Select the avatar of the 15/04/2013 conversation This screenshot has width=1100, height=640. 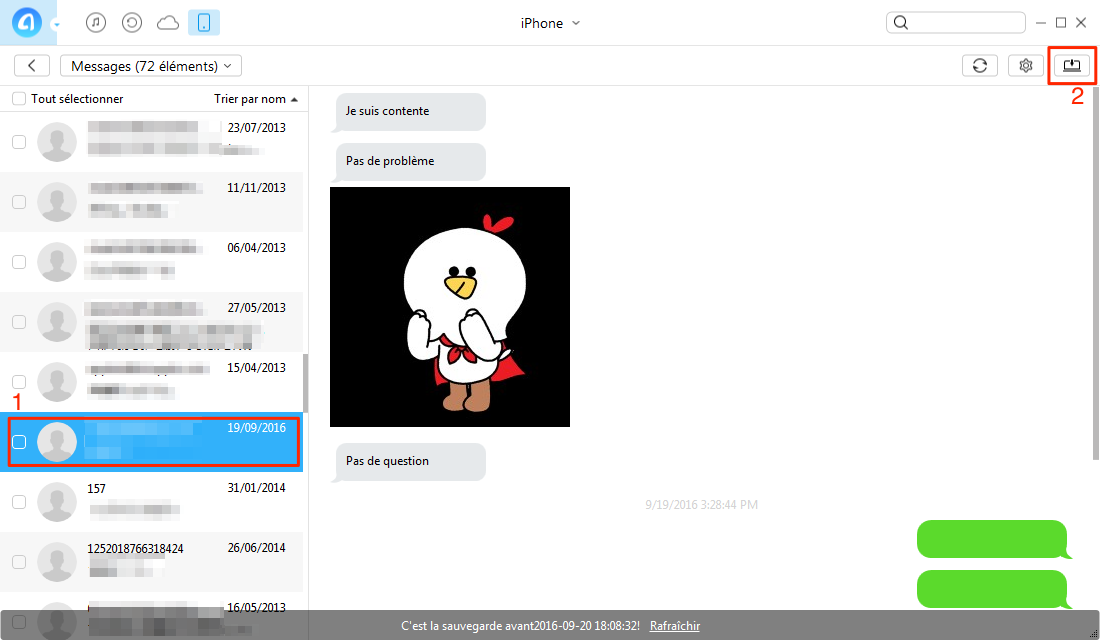[57, 382]
